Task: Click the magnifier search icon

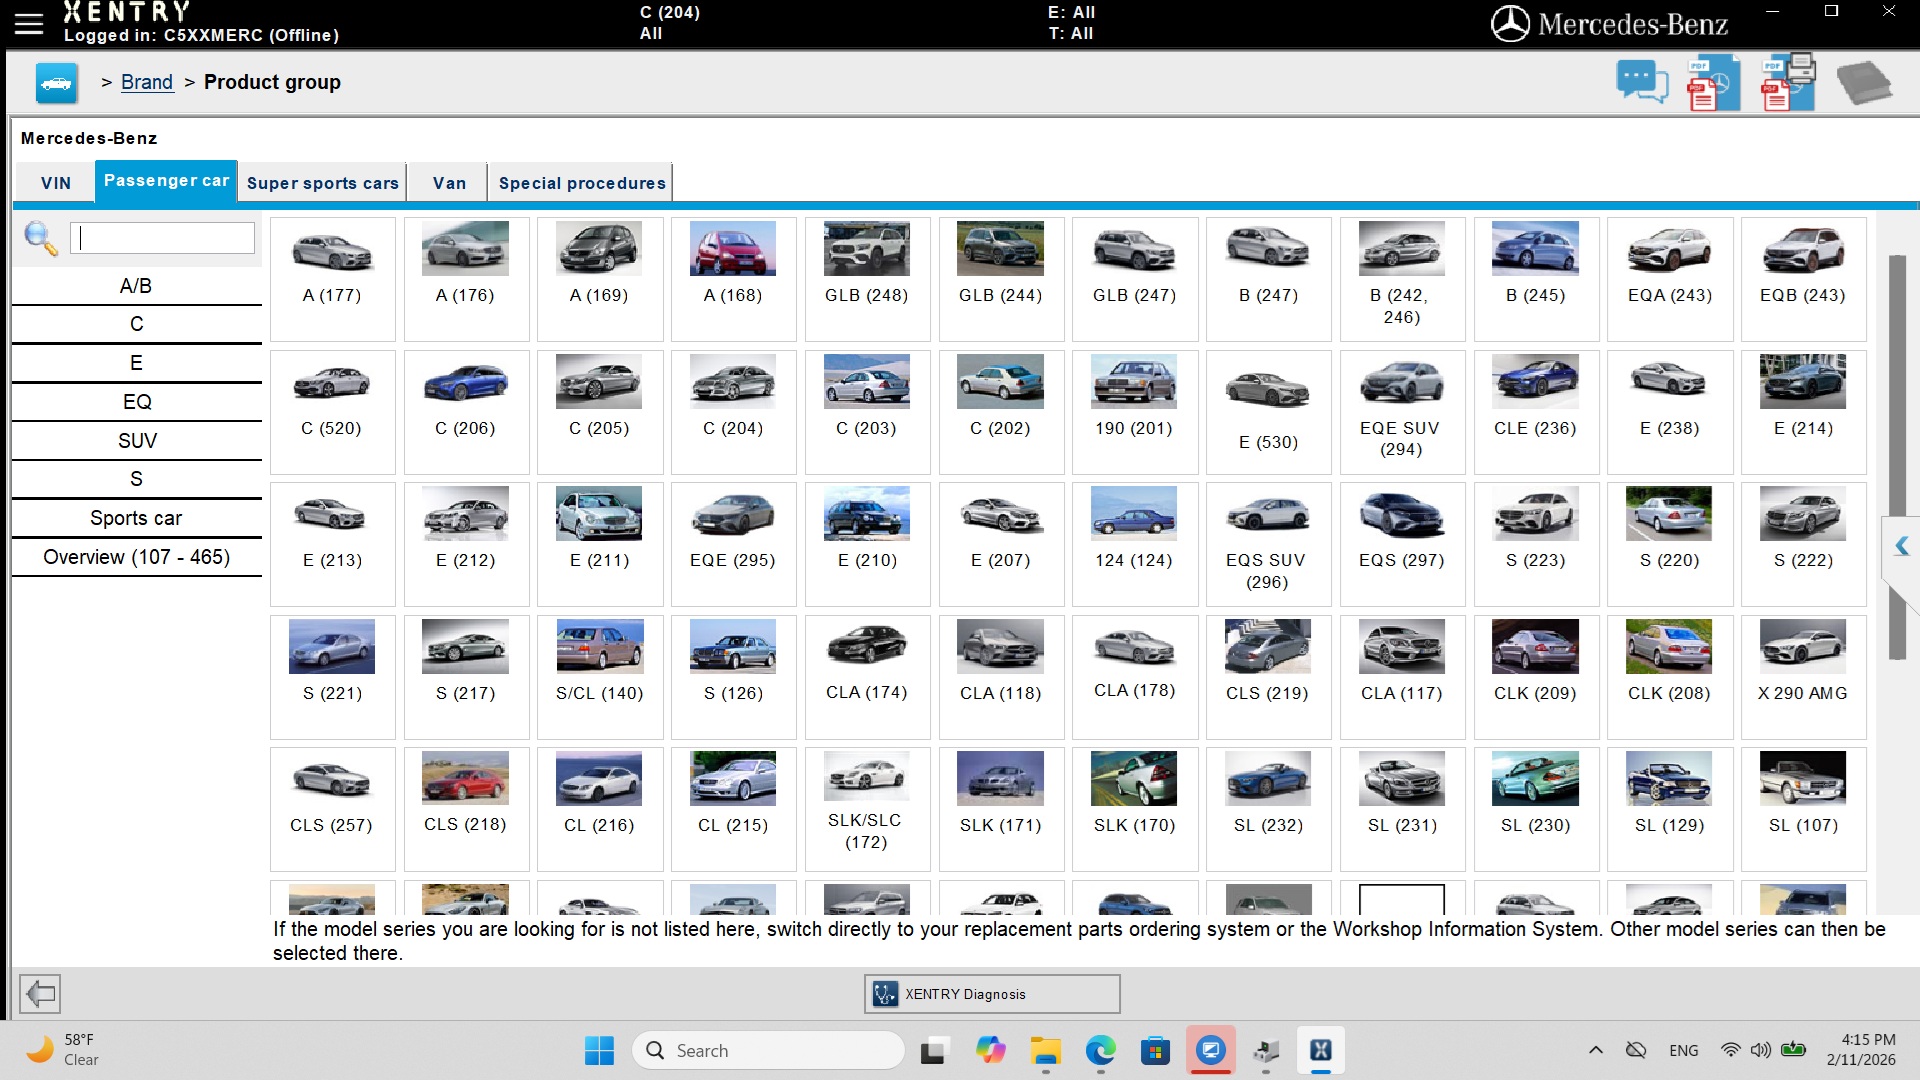Action: 40,238
